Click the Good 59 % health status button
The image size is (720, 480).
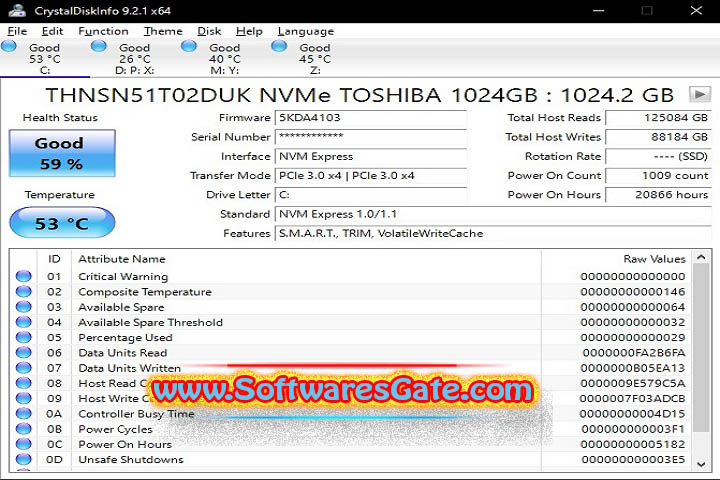tap(62, 153)
